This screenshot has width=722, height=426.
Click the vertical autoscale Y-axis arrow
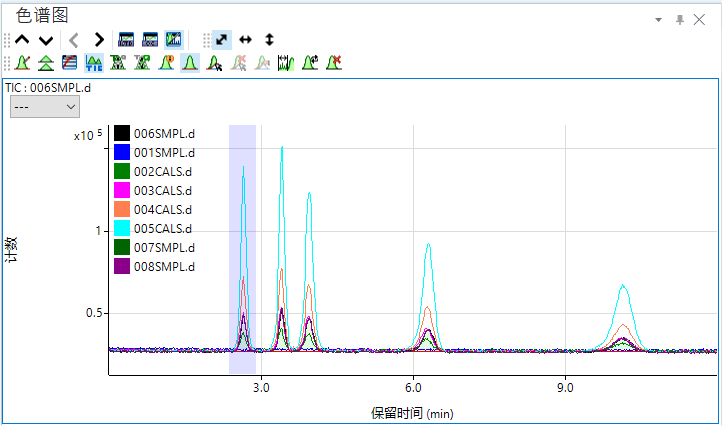(x=269, y=40)
